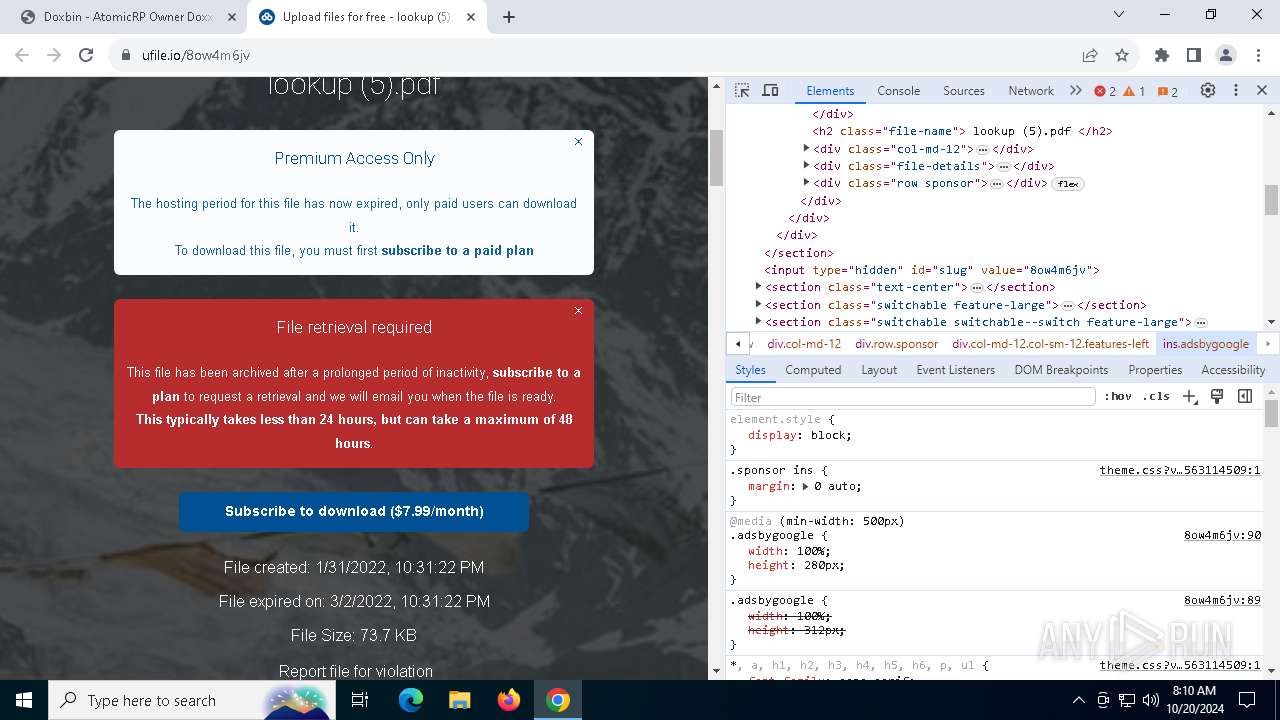Open DevTools customize three-dot menu
Screen dimensions: 1280x720
(1236, 90)
